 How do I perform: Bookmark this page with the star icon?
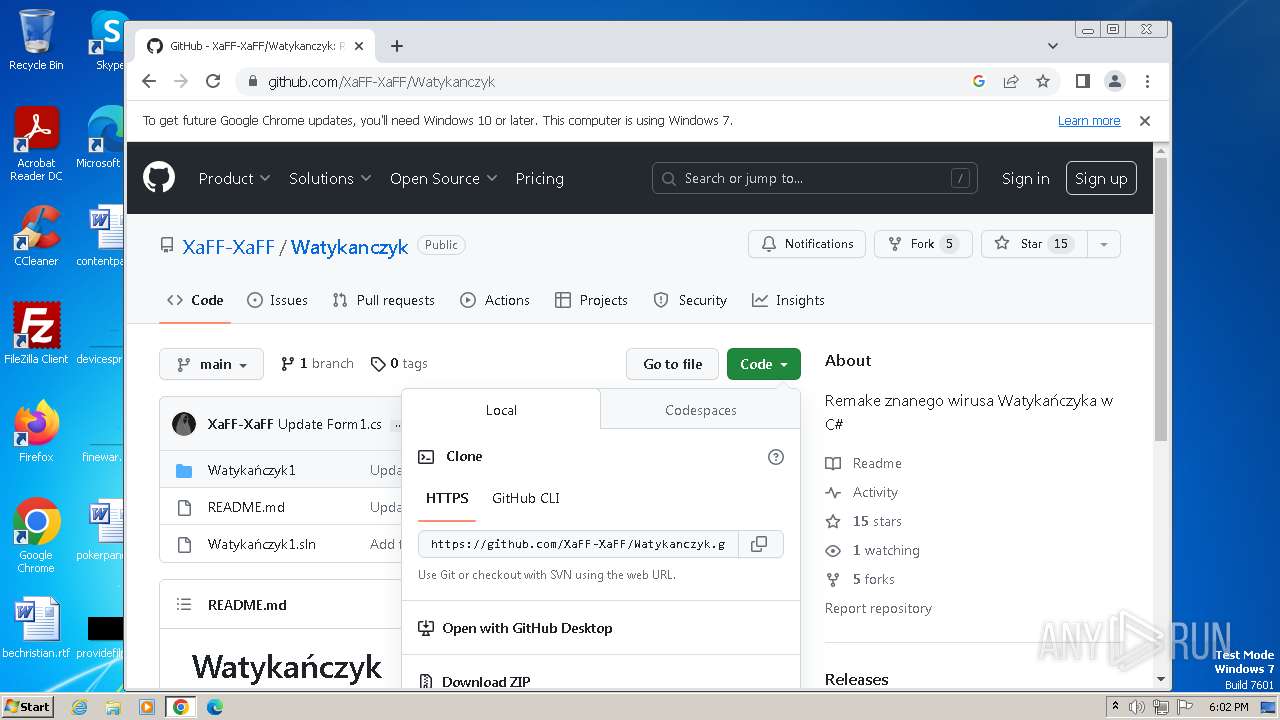click(1043, 82)
